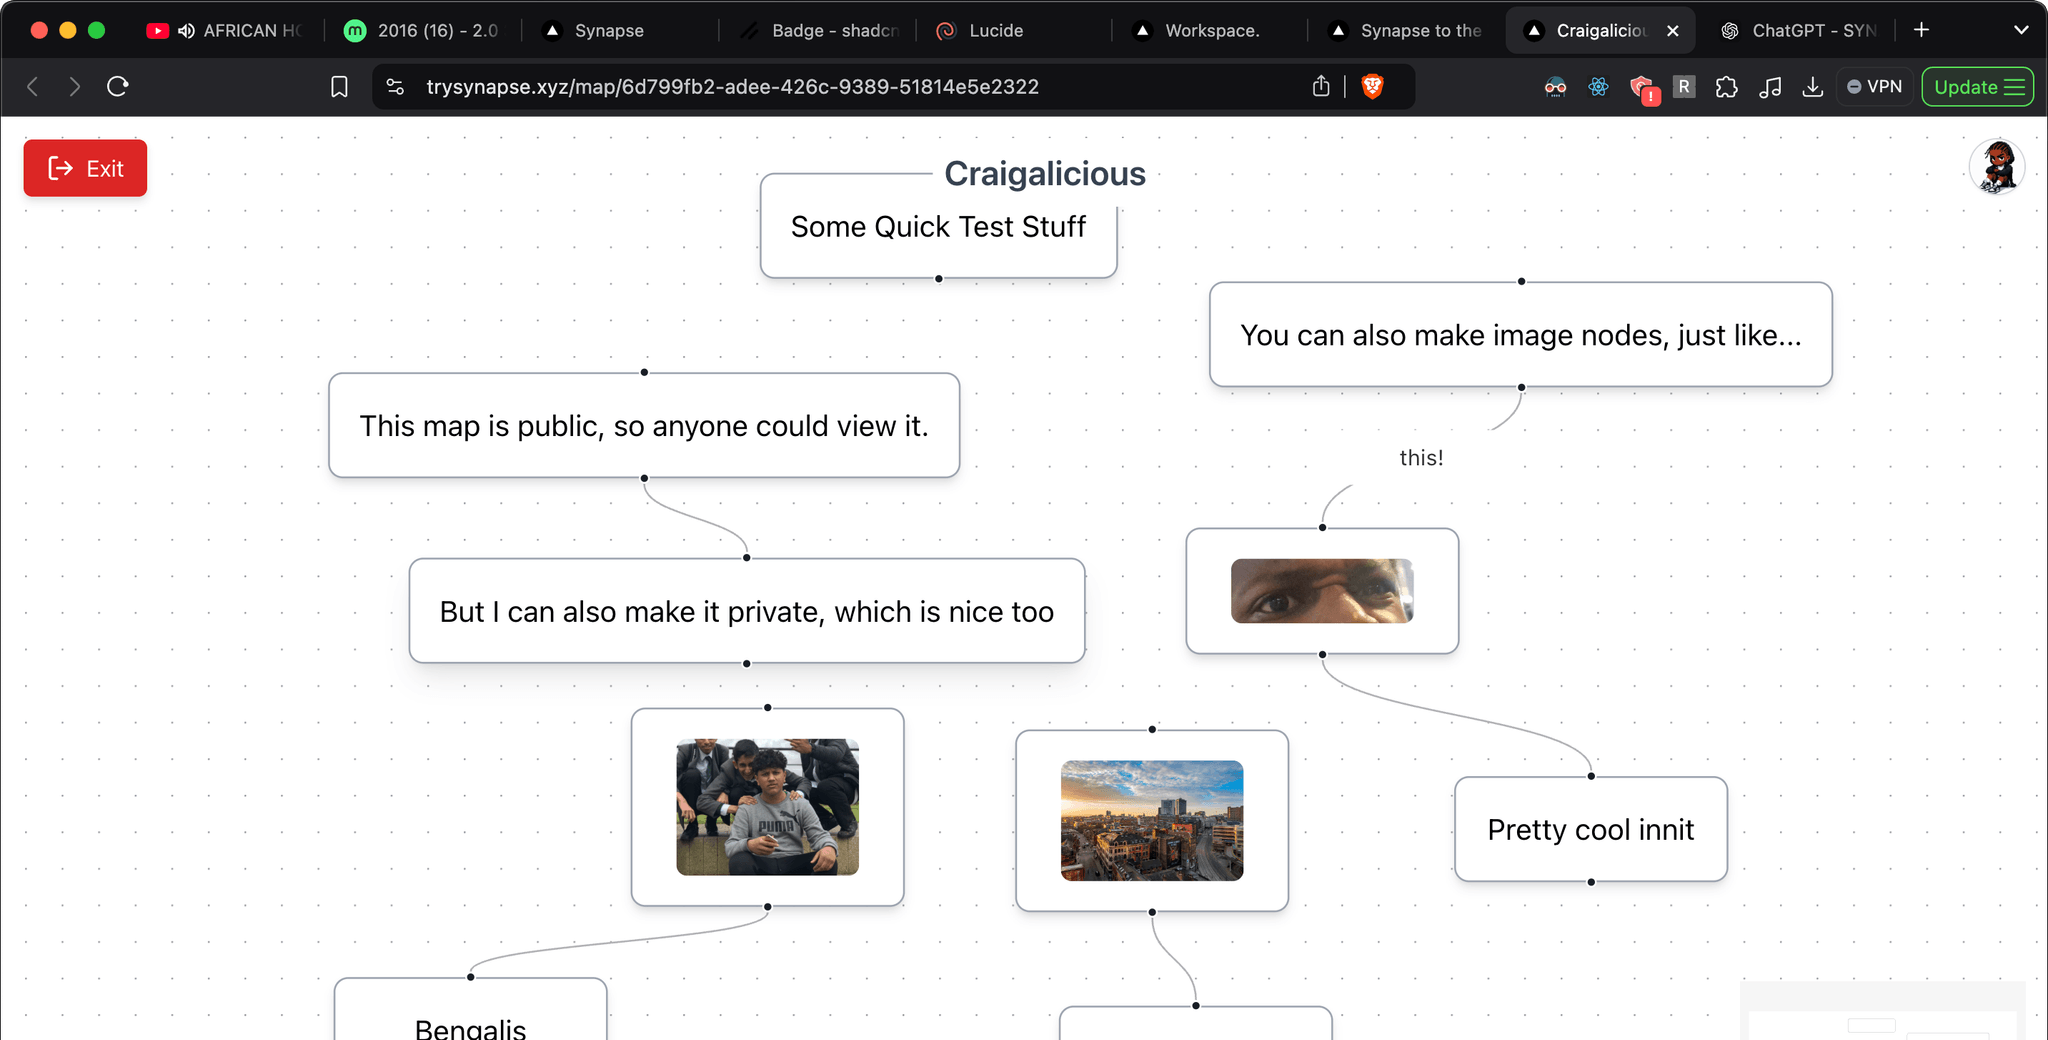Open the Update menu button
Viewport: 2048px width, 1040px height.
(x=1978, y=87)
